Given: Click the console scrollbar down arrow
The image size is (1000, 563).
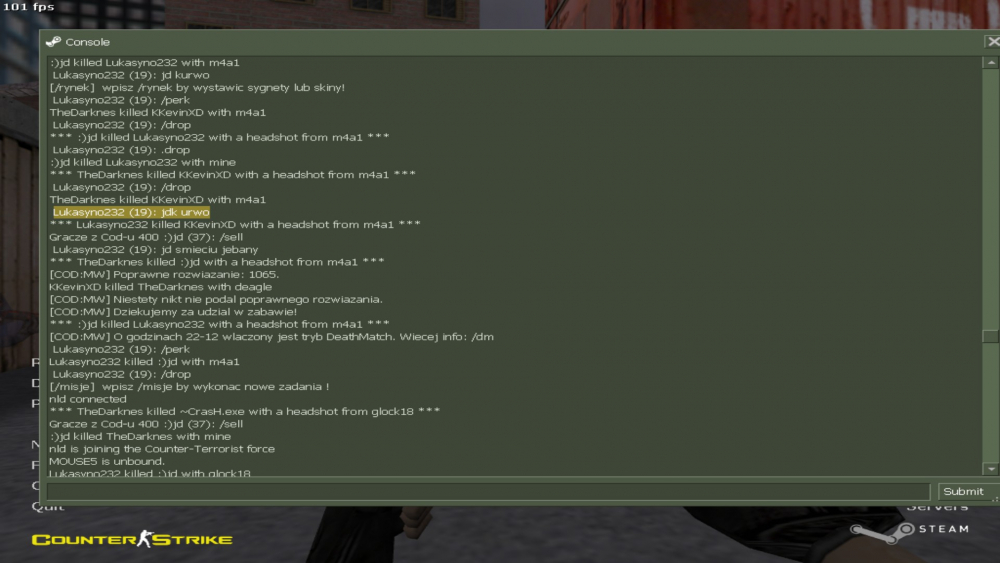Looking at the screenshot, I should tap(990, 469).
